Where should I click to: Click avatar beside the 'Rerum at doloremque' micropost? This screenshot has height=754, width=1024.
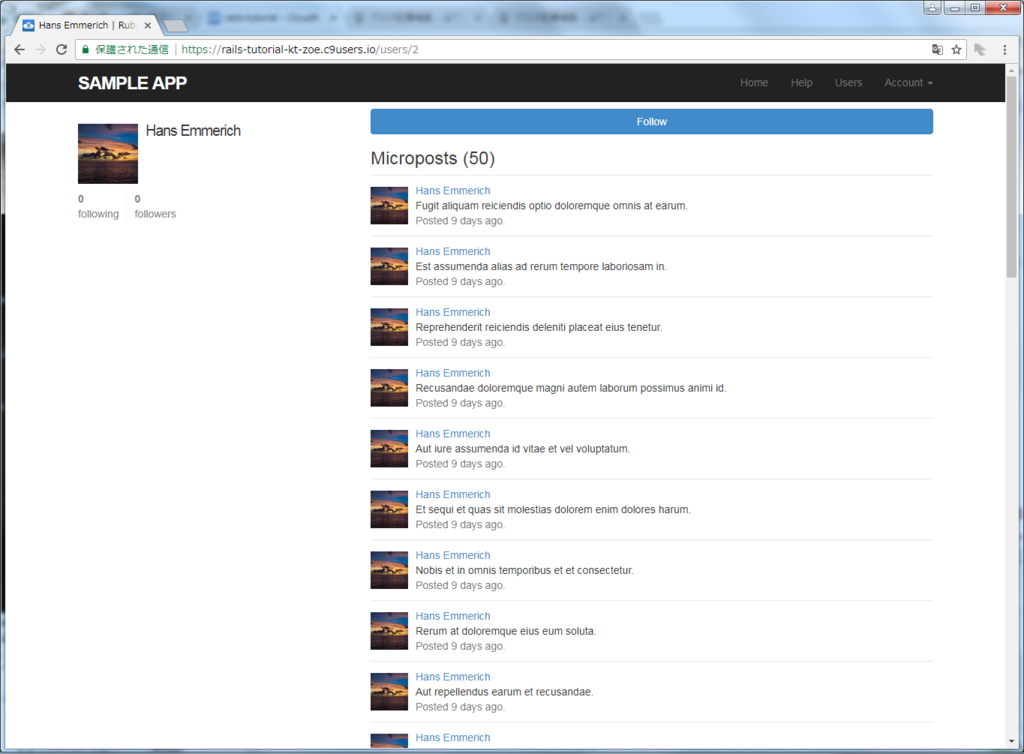389,631
